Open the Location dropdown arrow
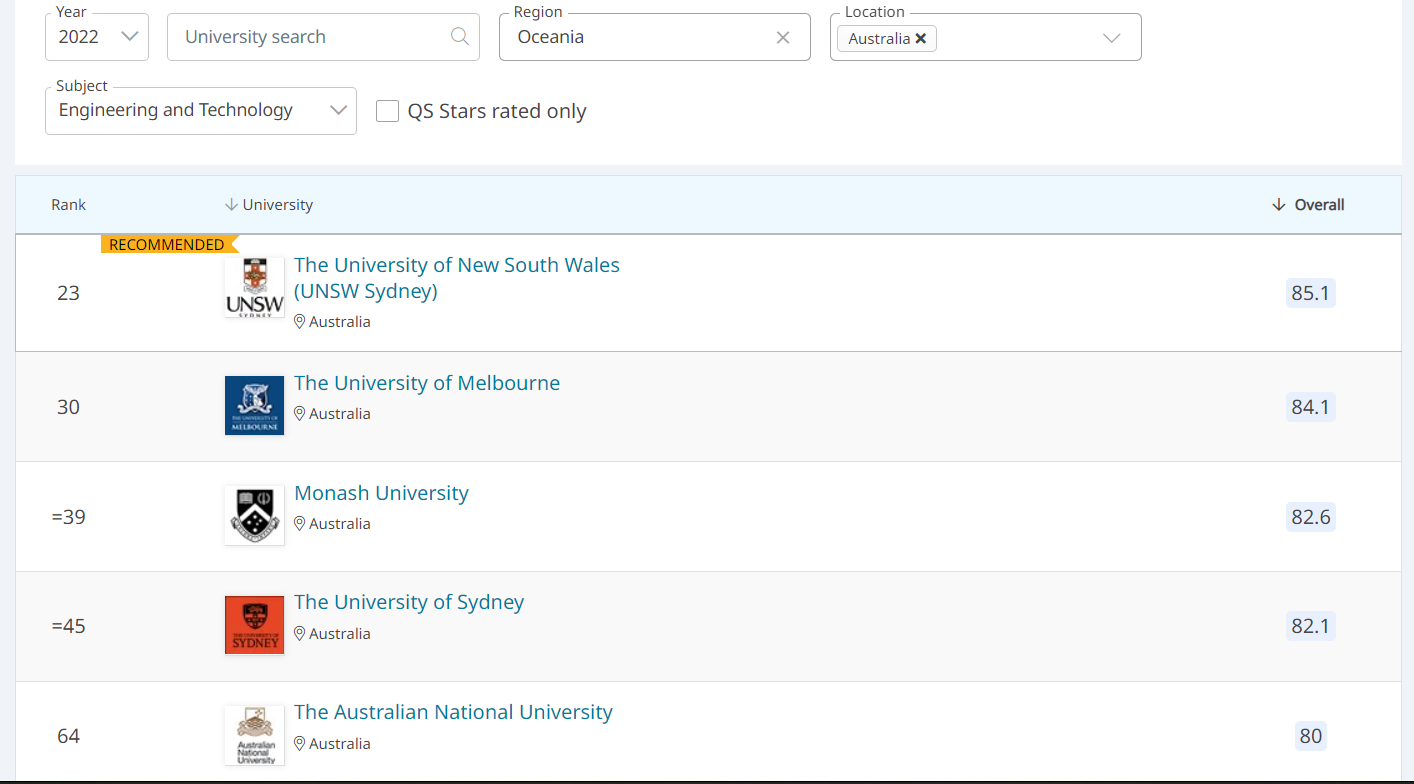Image resolution: width=1414 pixels, height=784 pixels. pos(1111,39)
